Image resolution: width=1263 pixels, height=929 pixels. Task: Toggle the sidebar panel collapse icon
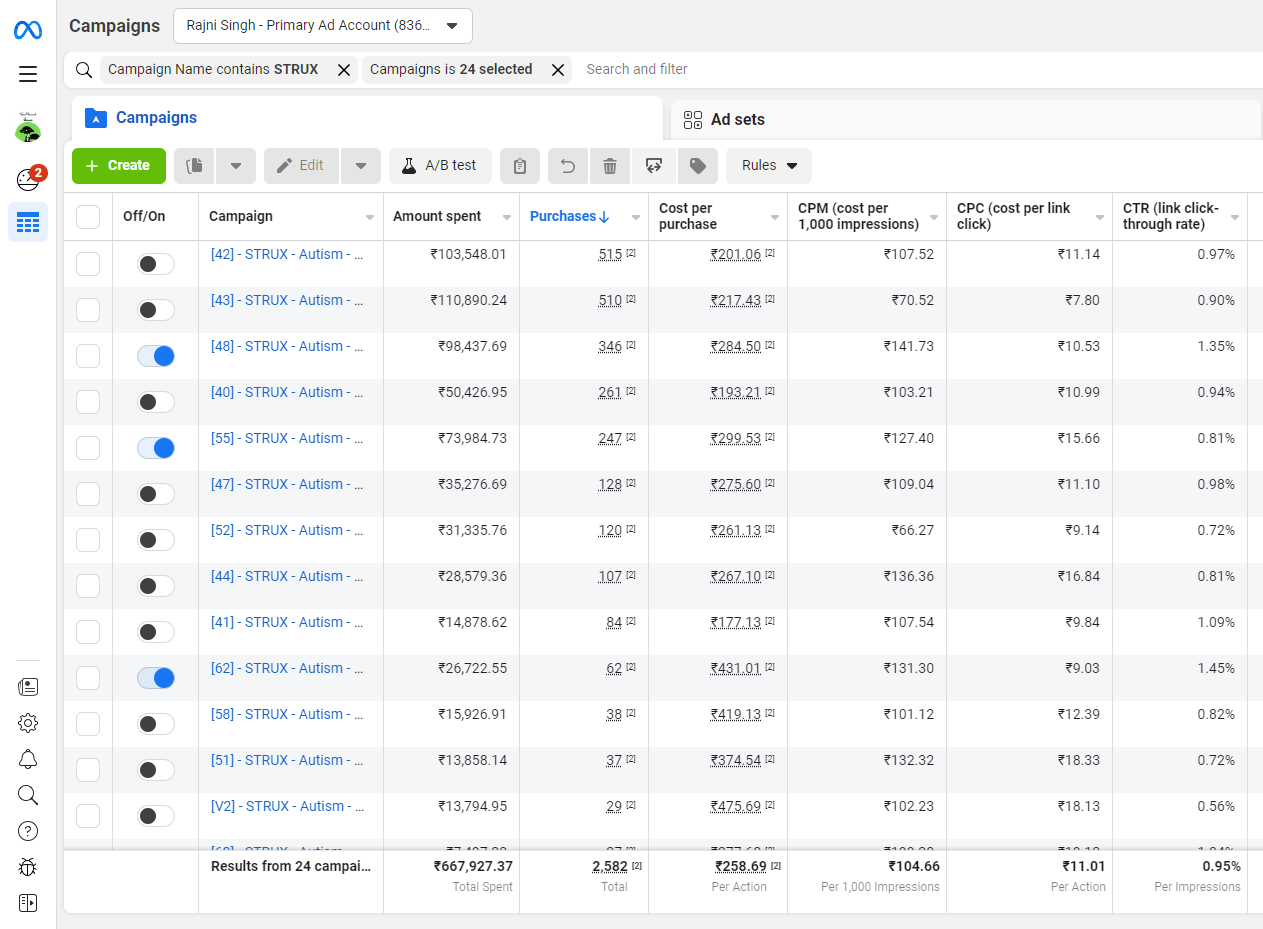(x=28, y=903)
